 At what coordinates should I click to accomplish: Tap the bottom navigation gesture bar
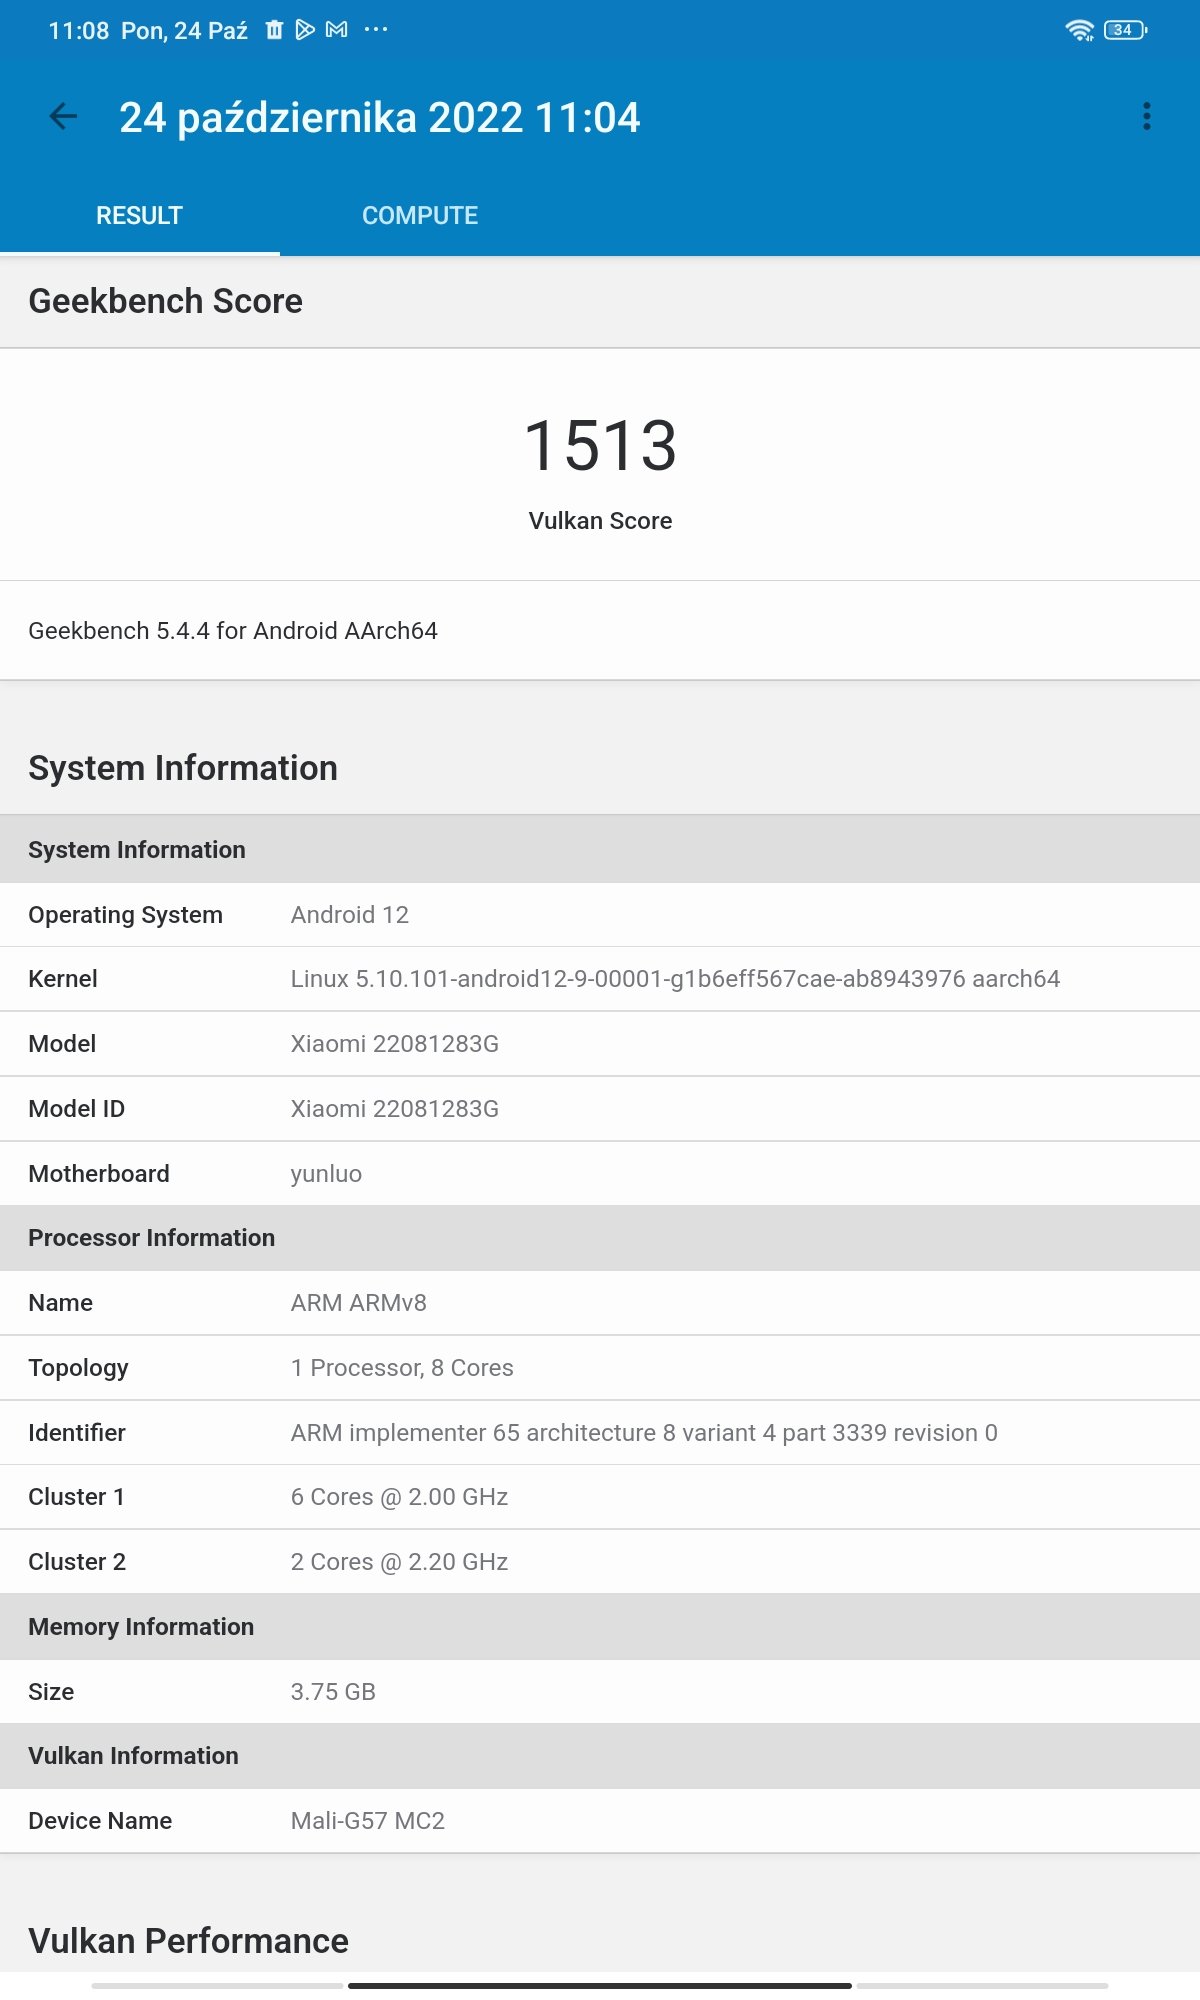click(600, 1986)
